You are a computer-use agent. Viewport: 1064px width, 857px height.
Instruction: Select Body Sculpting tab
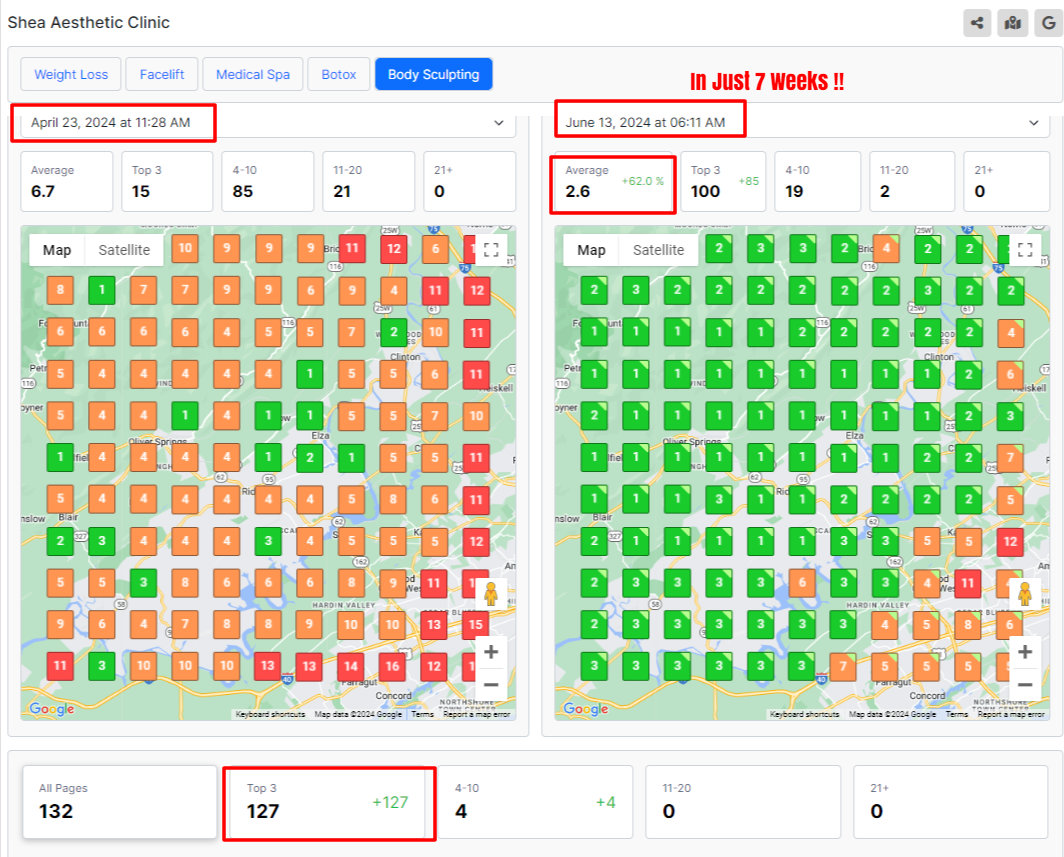click(x=434, y=74)
